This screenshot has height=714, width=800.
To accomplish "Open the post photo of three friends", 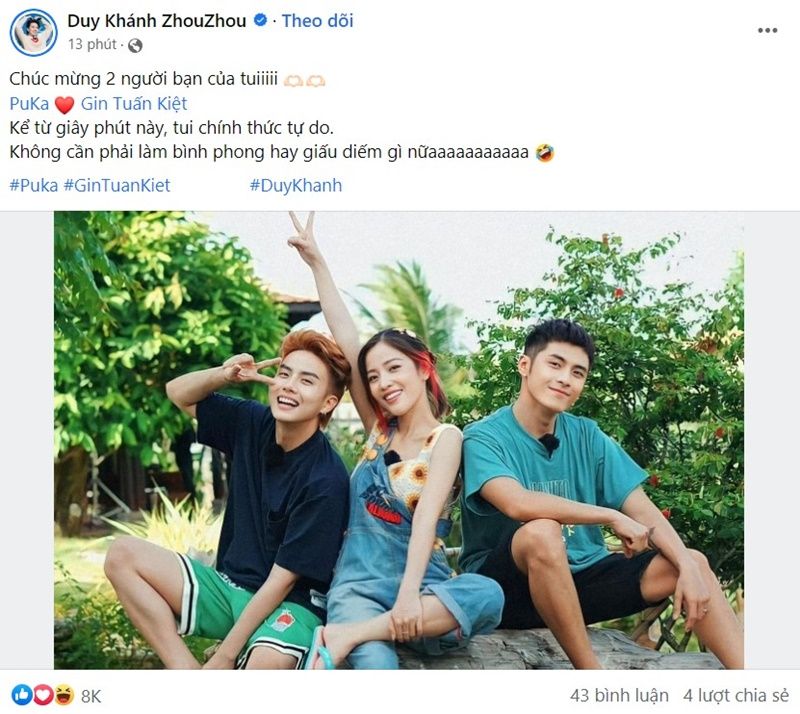I will click(399, 440).
